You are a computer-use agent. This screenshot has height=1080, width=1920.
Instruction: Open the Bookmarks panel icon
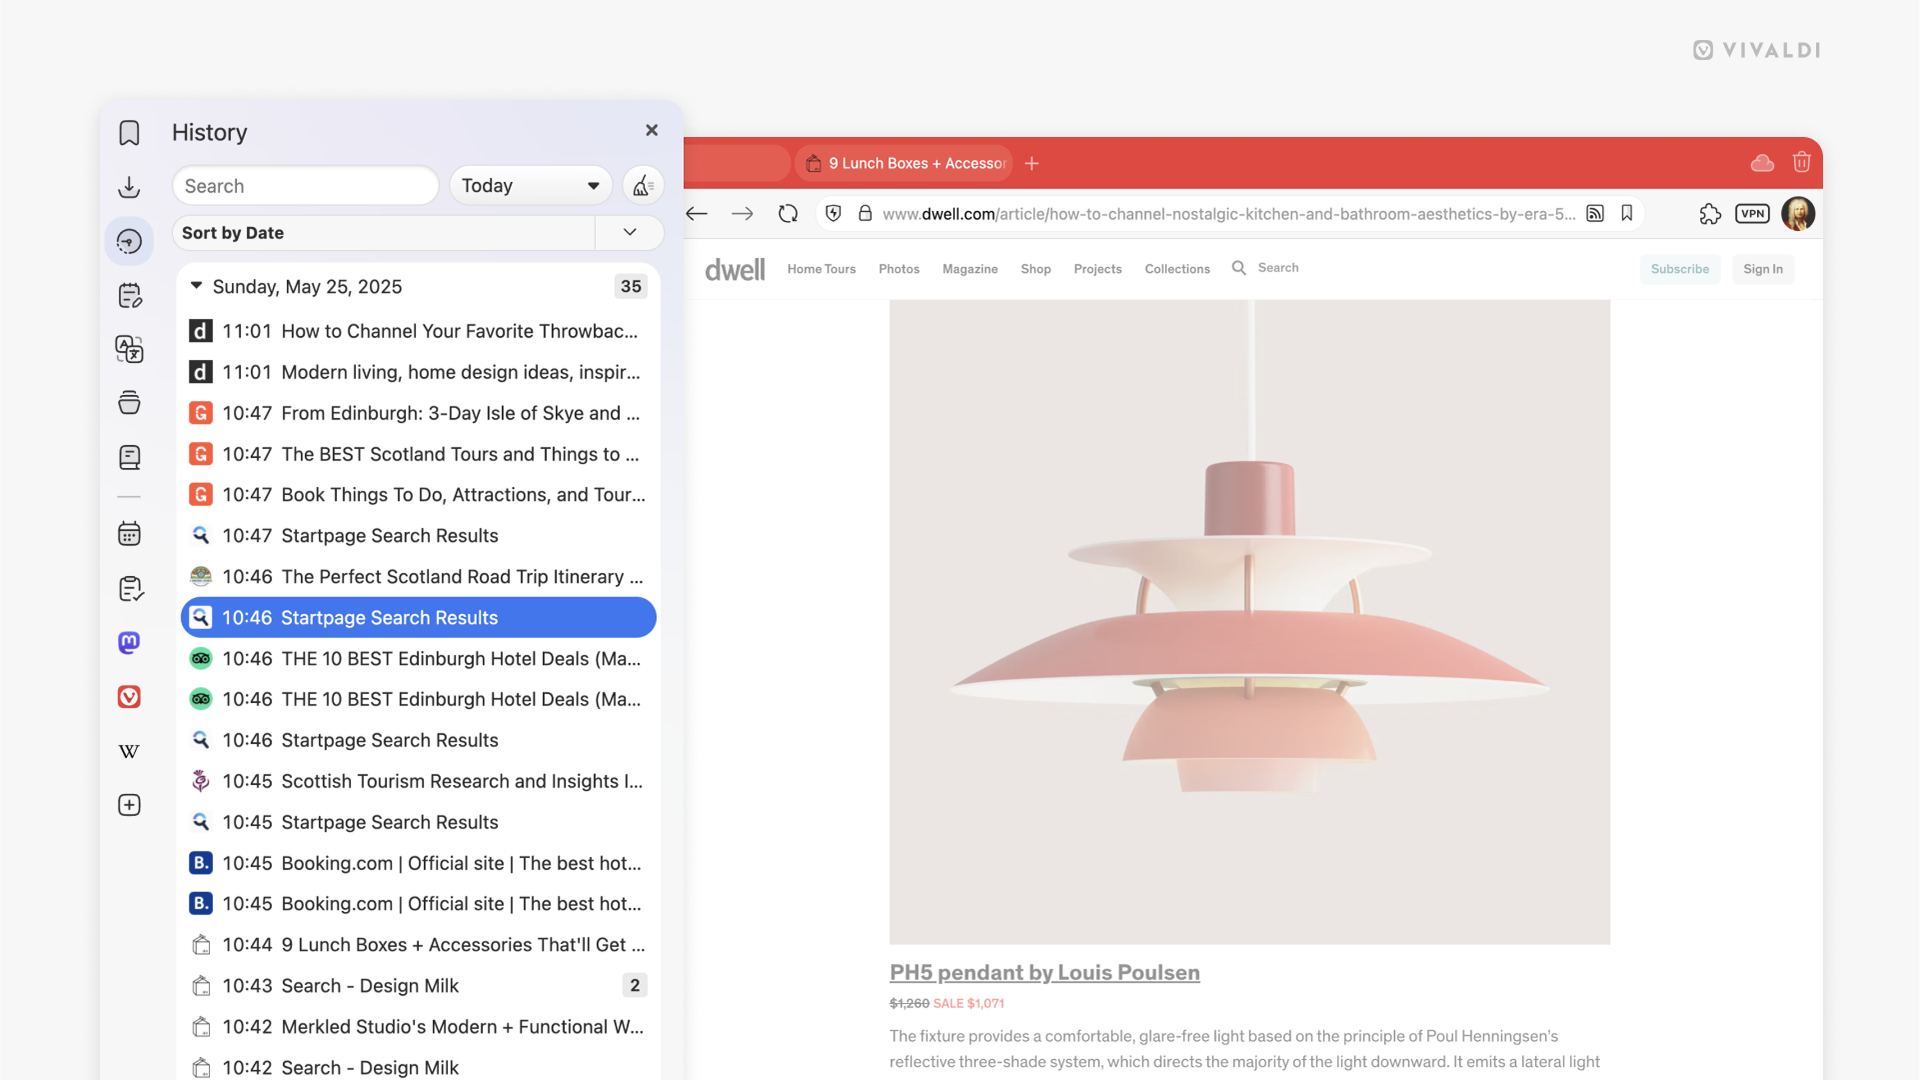click(129, 133)
